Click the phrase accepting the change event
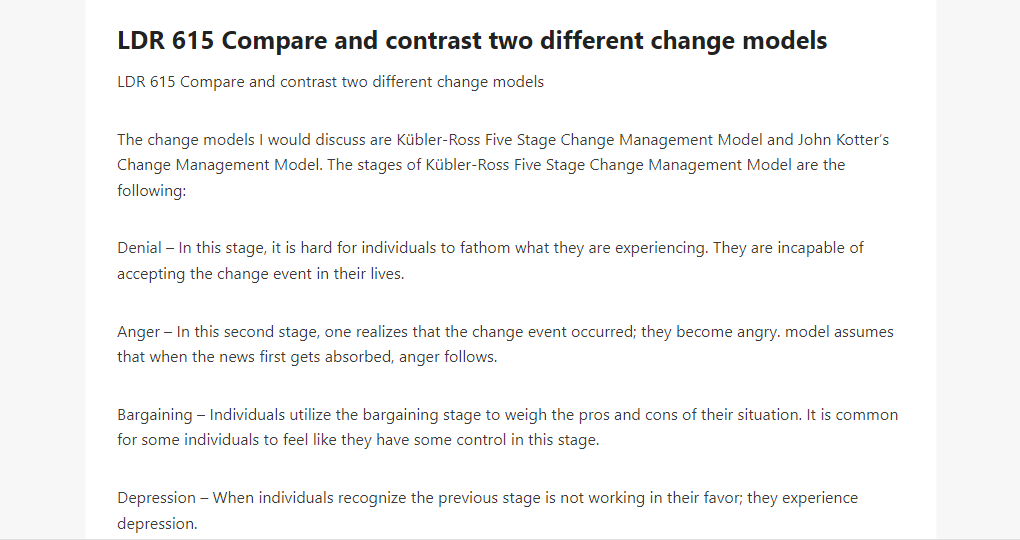Image resolution: width=1020 pixels, height=540 pixels. tap(215, 274)
